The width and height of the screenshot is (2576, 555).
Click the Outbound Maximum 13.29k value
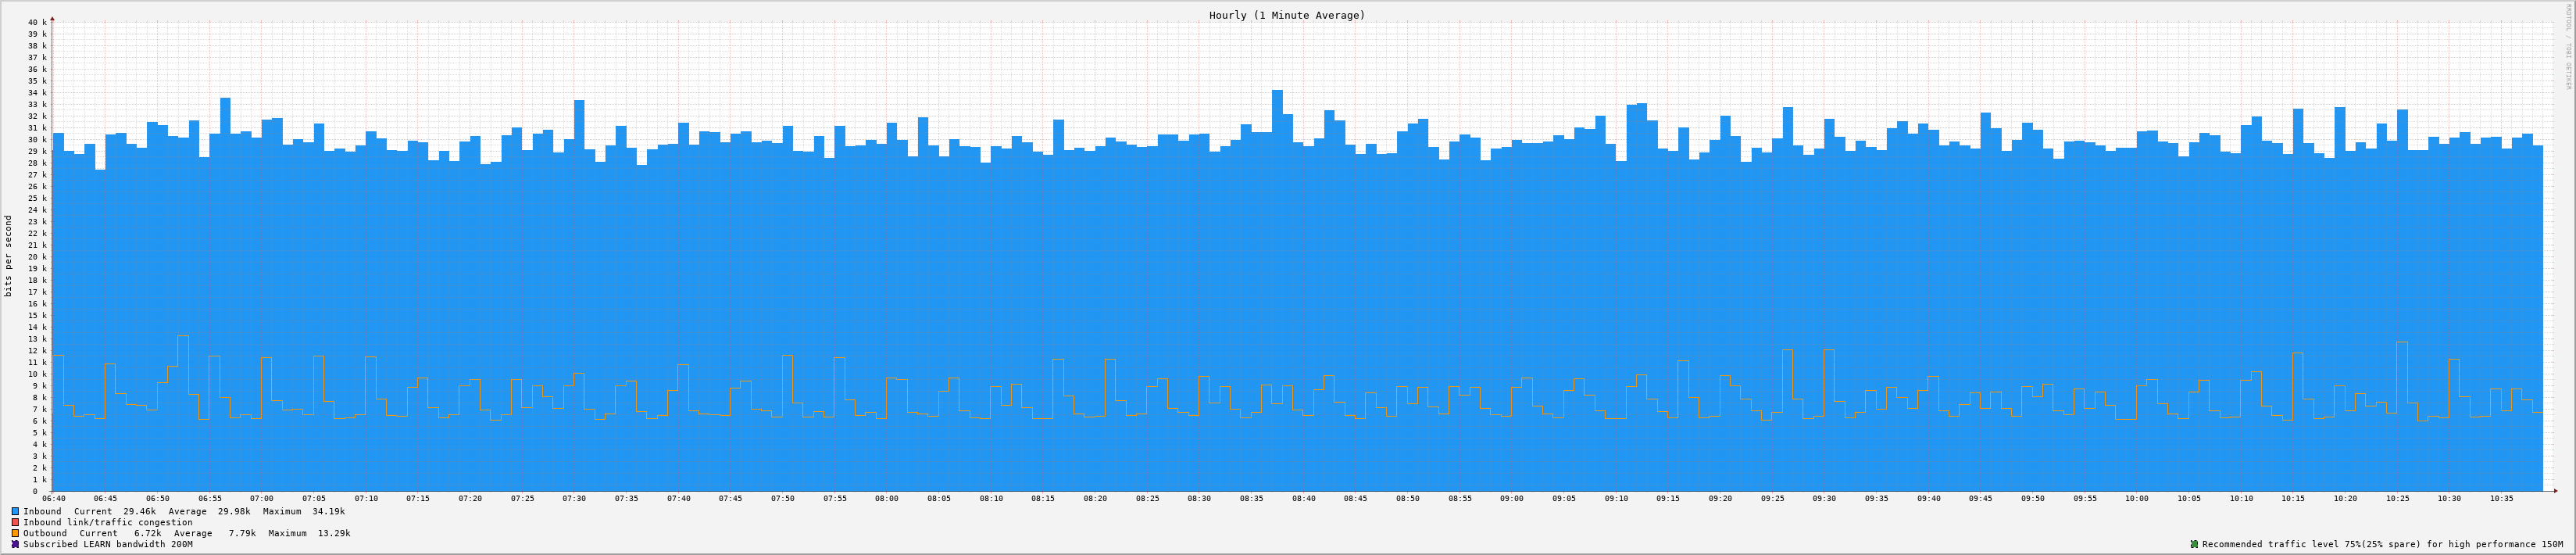pyautogui.click(x=334, y=533)
